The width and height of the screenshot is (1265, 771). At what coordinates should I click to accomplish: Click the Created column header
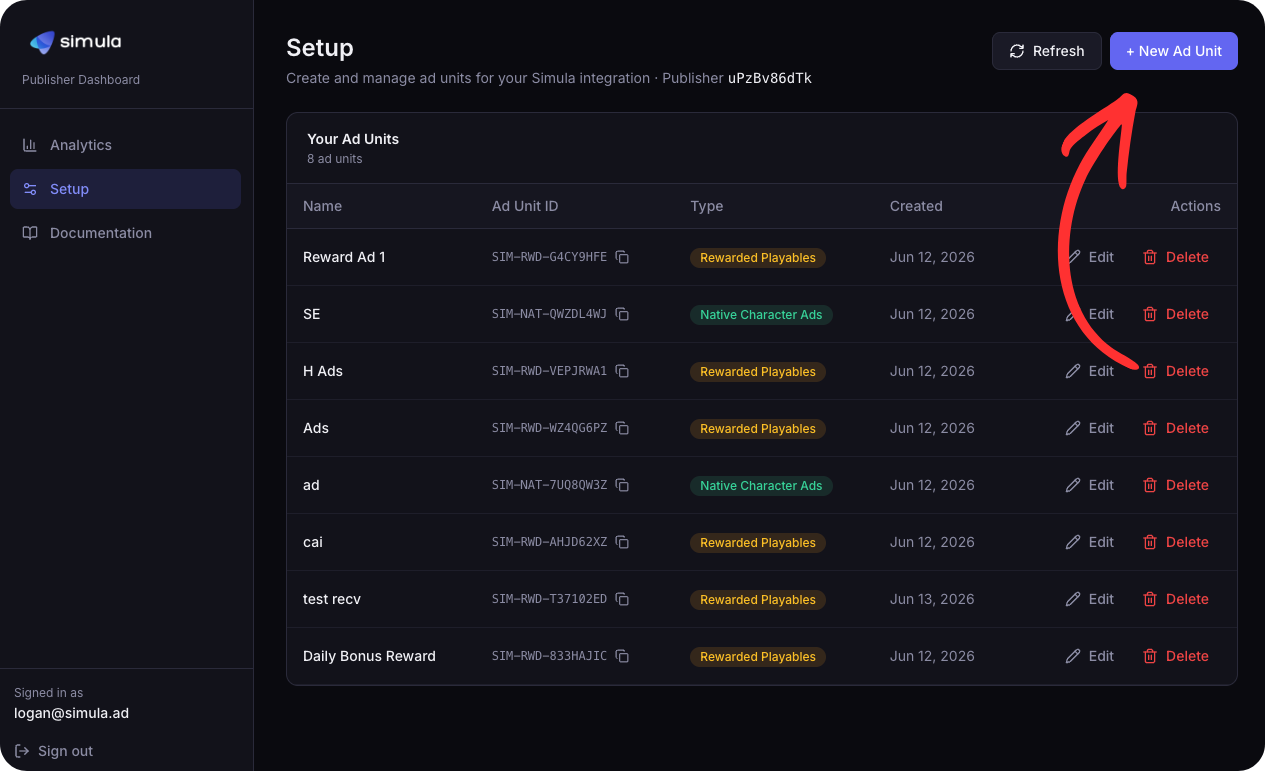pos(916,206)
